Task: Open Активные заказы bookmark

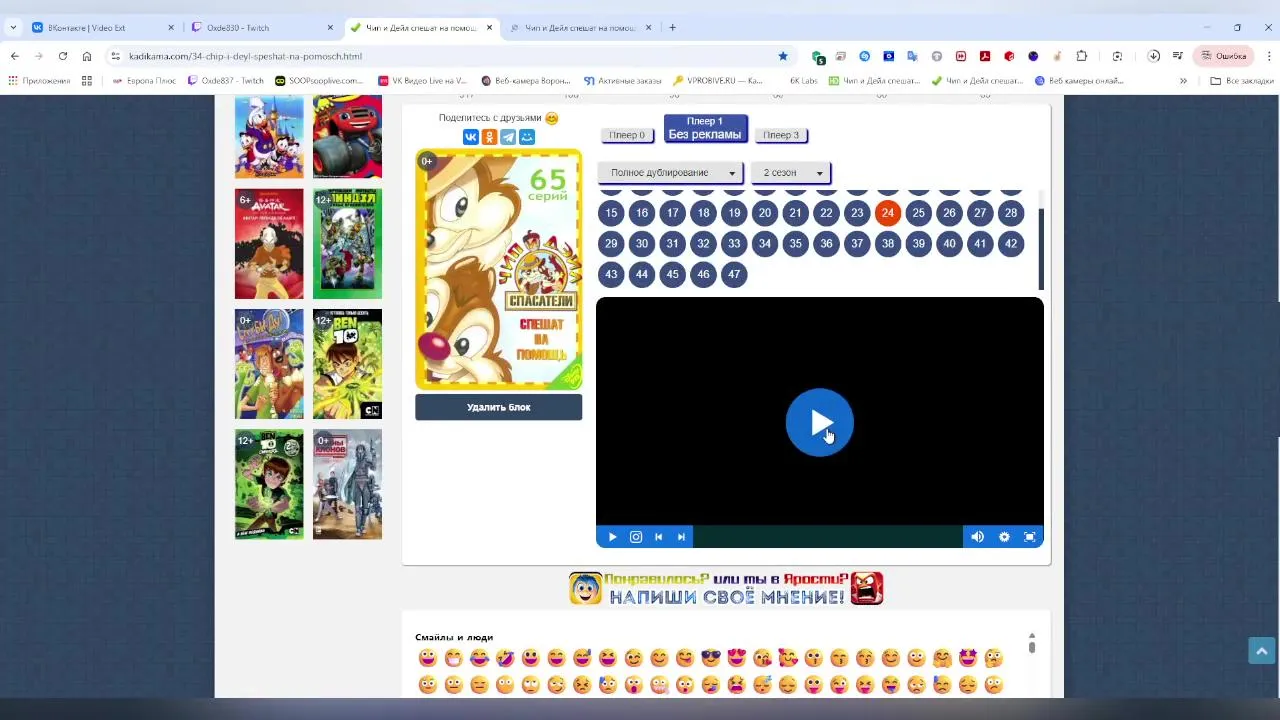Action: [x=621, y=81]
